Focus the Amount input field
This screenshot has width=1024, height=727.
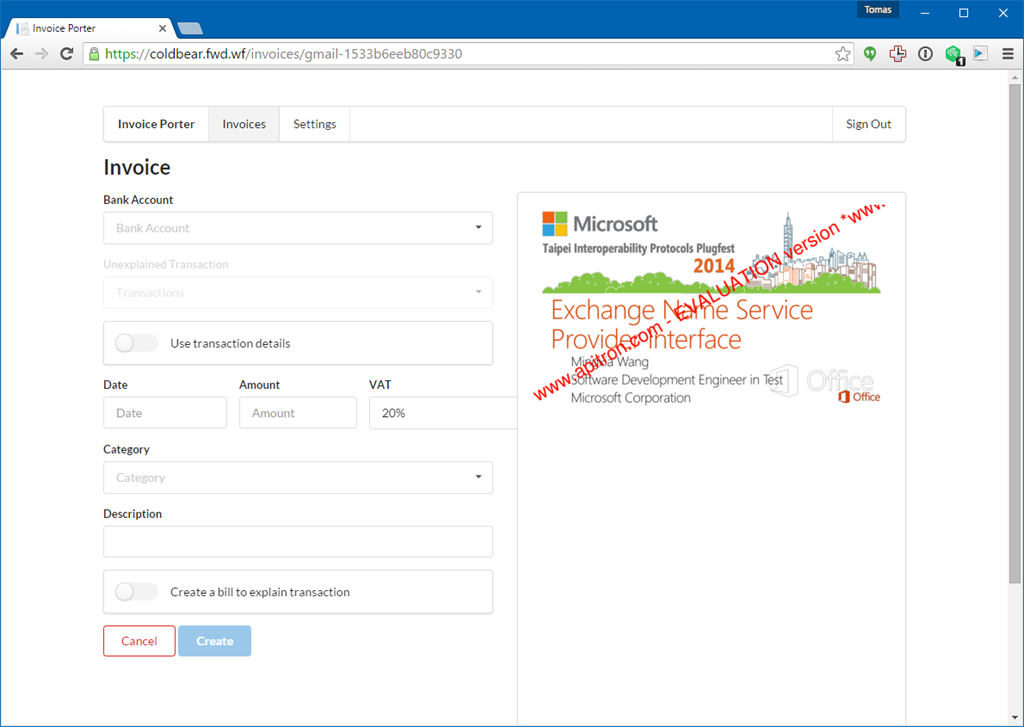298,413
